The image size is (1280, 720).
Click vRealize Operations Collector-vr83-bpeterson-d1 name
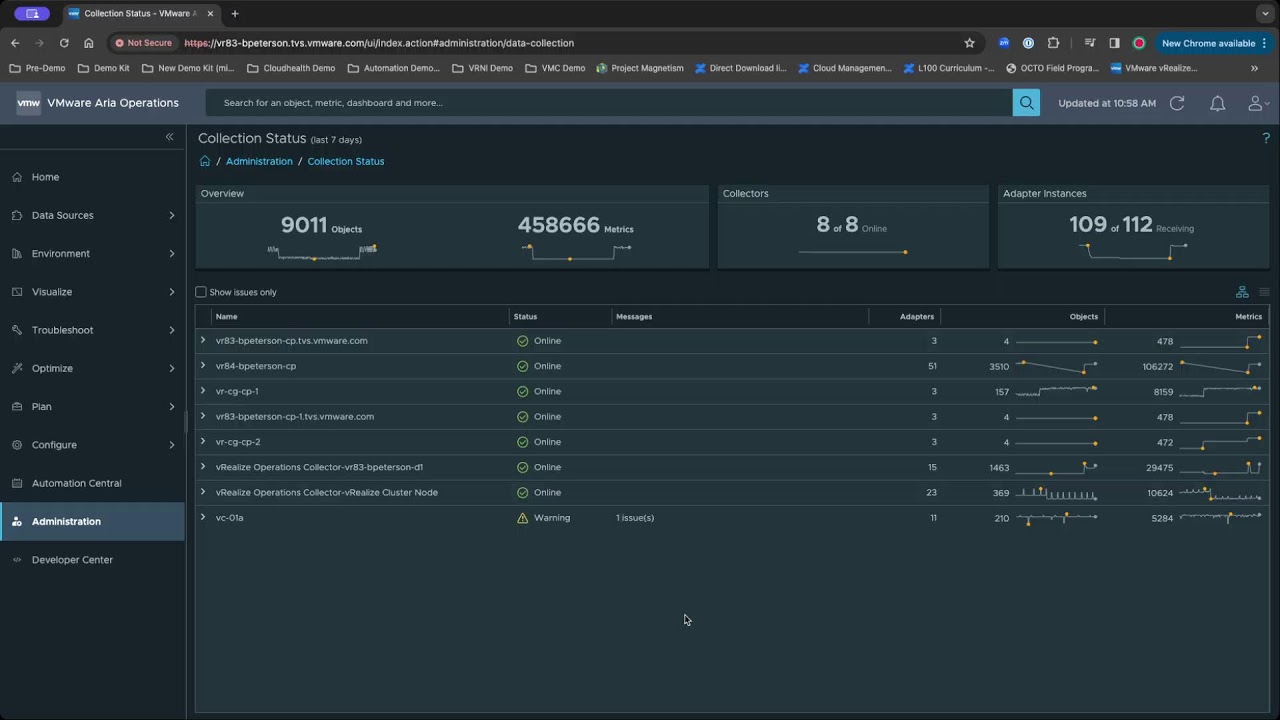click(x=319, y=467)
